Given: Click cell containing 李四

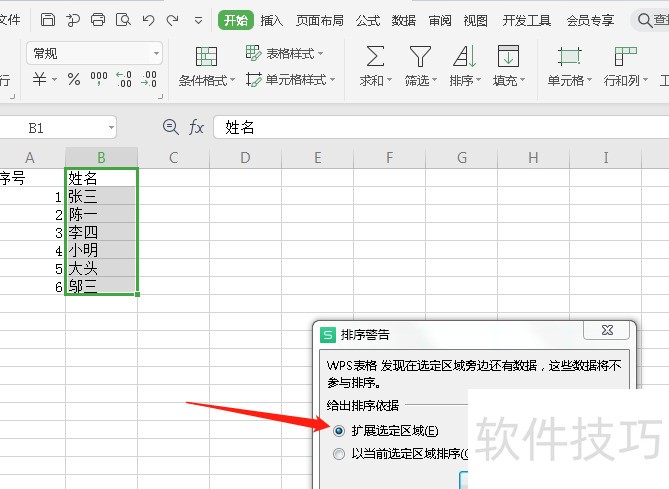Looking at the screenshot, I should point(102,232).
